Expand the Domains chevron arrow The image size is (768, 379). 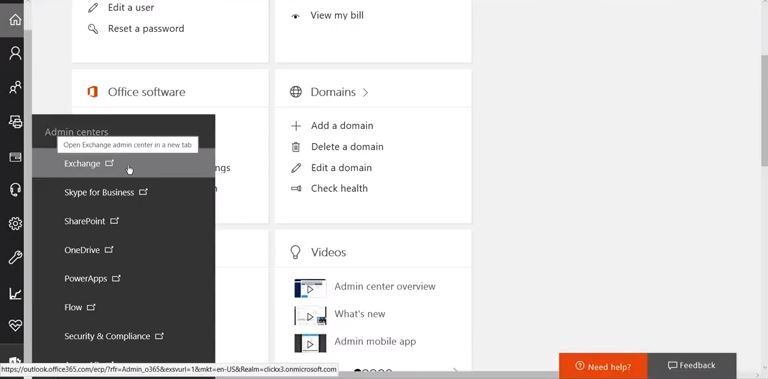tap(365, 92)
